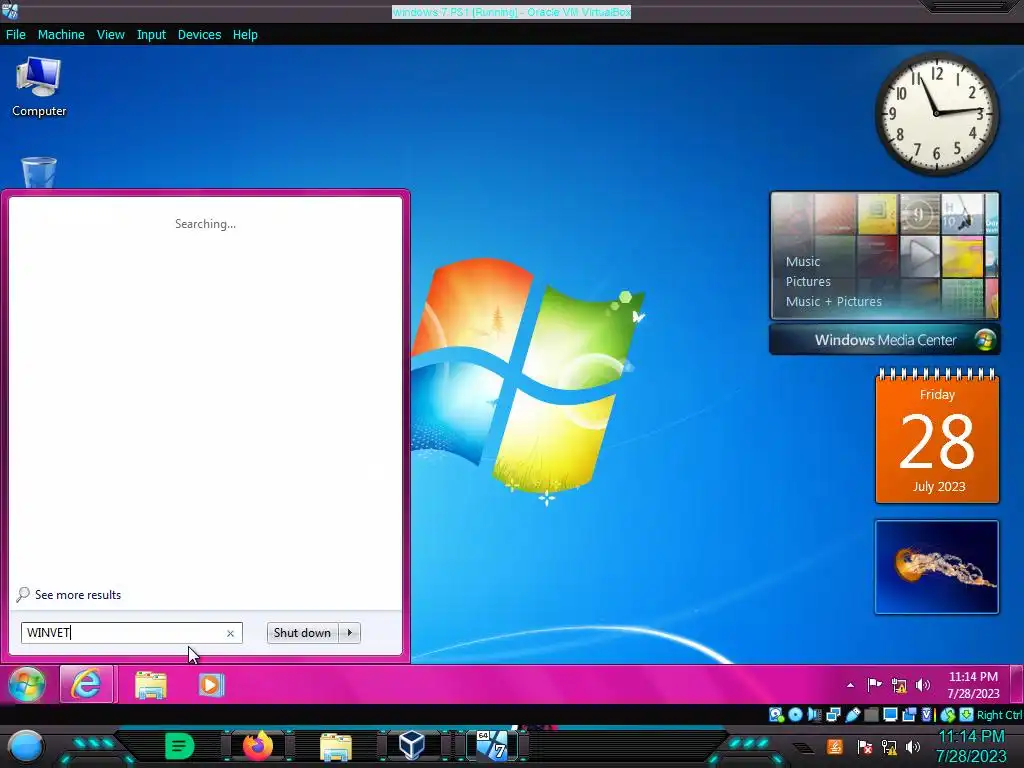This screenshot has width=1024, height=768.
Task: Open VirtualBox Manager on host taskbar
Action: [x=412, y=745]
